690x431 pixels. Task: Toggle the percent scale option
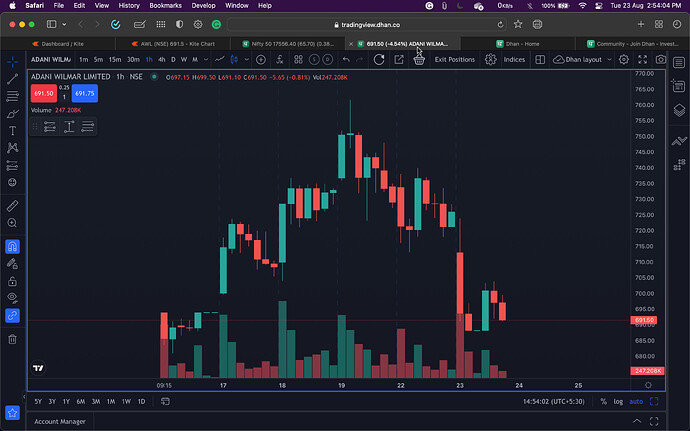(603, 402)
